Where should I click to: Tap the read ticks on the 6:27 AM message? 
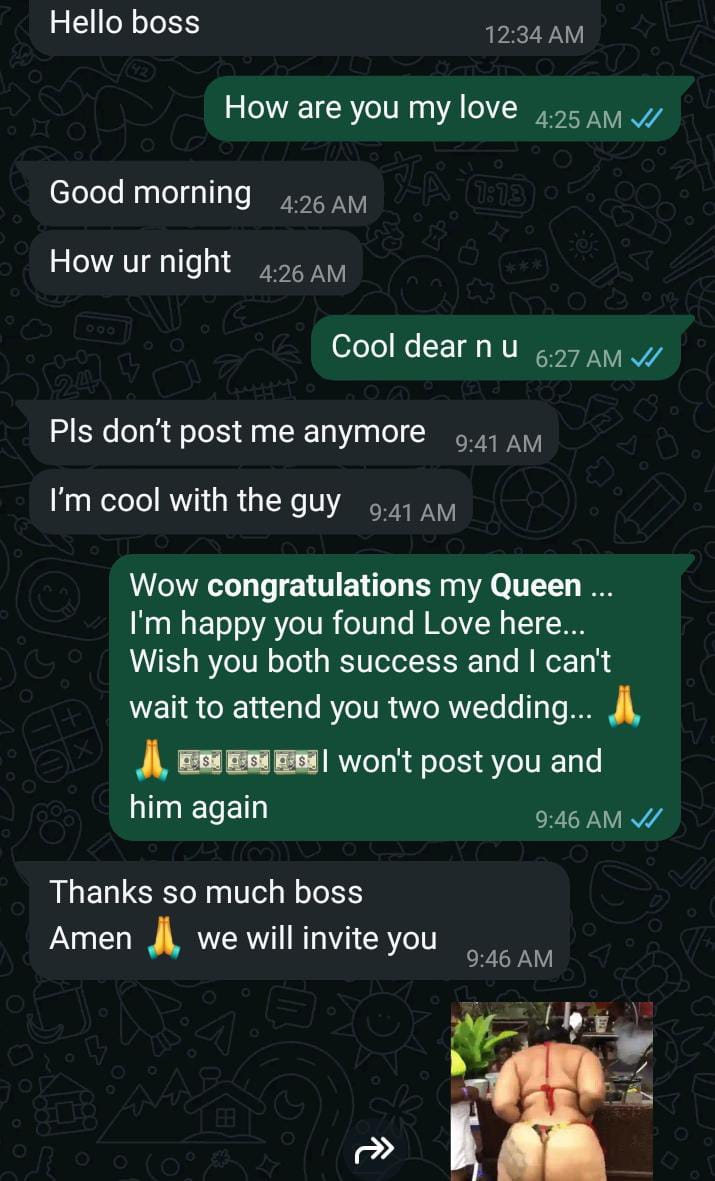(646, 358)
